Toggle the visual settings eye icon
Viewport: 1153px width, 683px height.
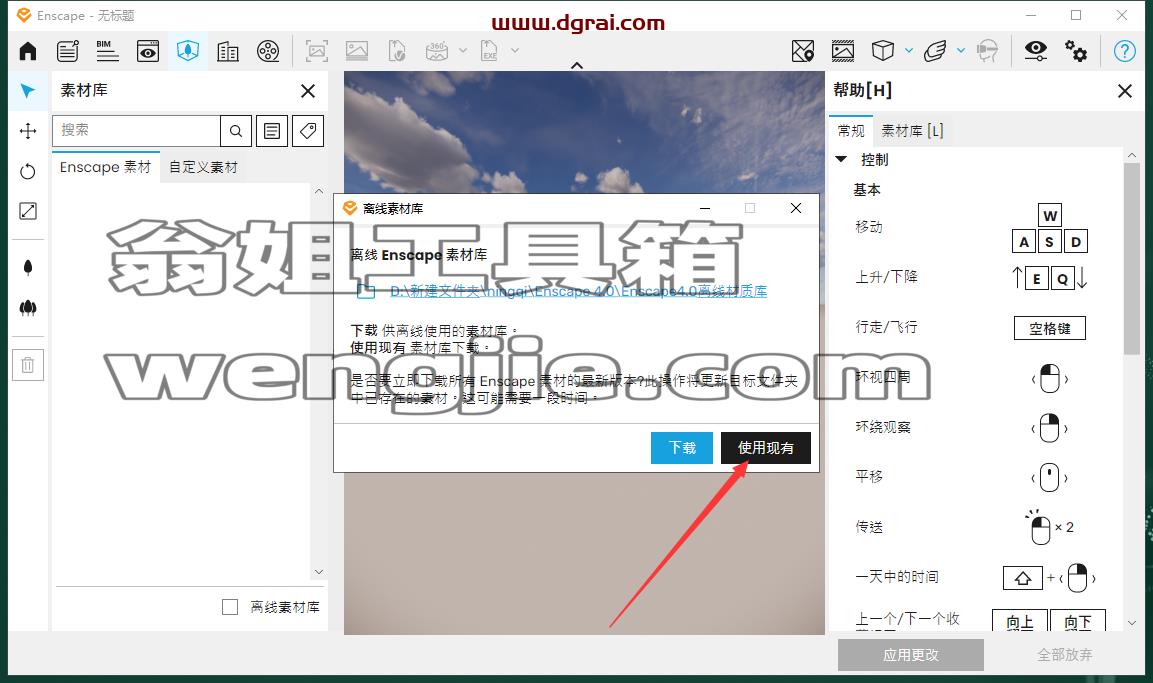point(1036,51)
